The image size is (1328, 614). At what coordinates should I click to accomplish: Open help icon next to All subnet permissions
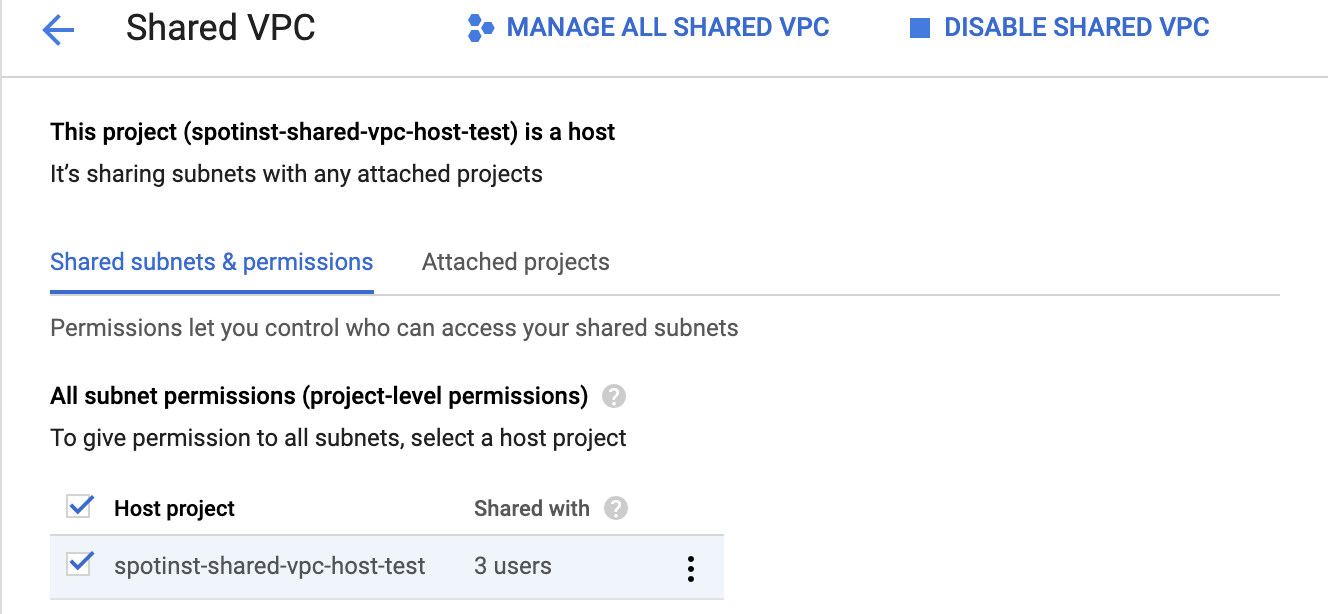614,397
